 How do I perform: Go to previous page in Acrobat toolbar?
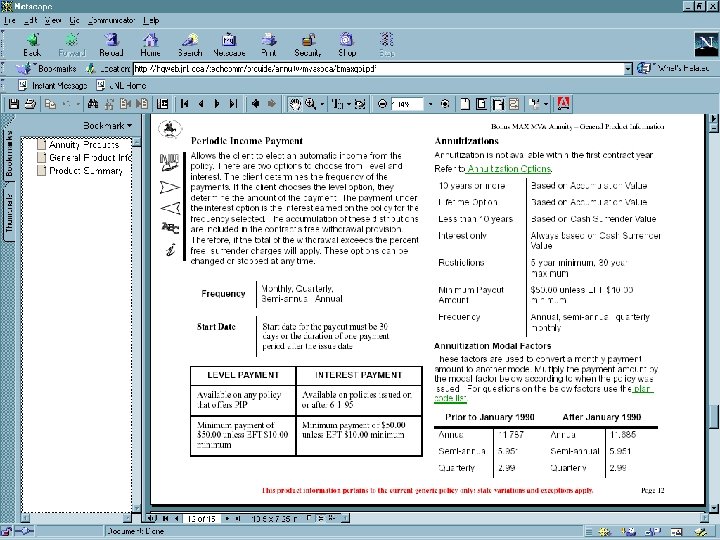(x=201, y=104)
